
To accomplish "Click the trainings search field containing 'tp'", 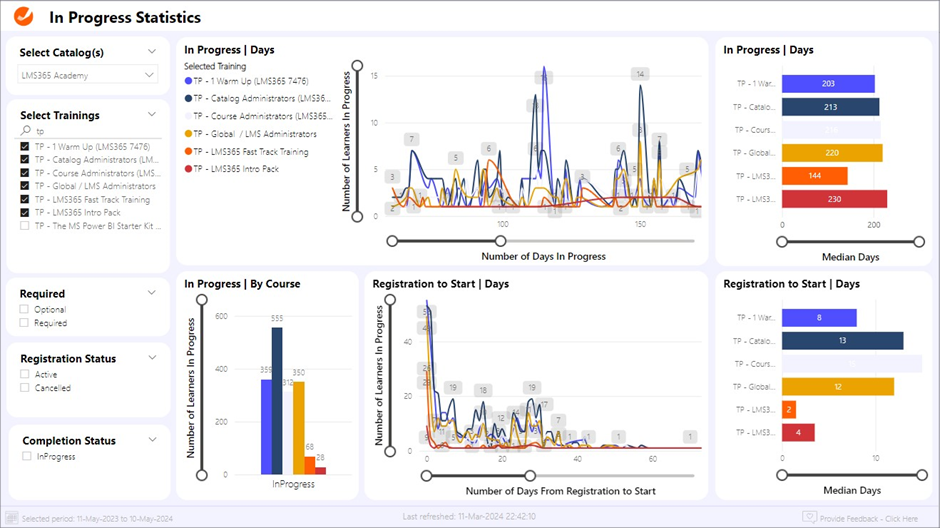I will pyautogui.click(x=90, y=131).
